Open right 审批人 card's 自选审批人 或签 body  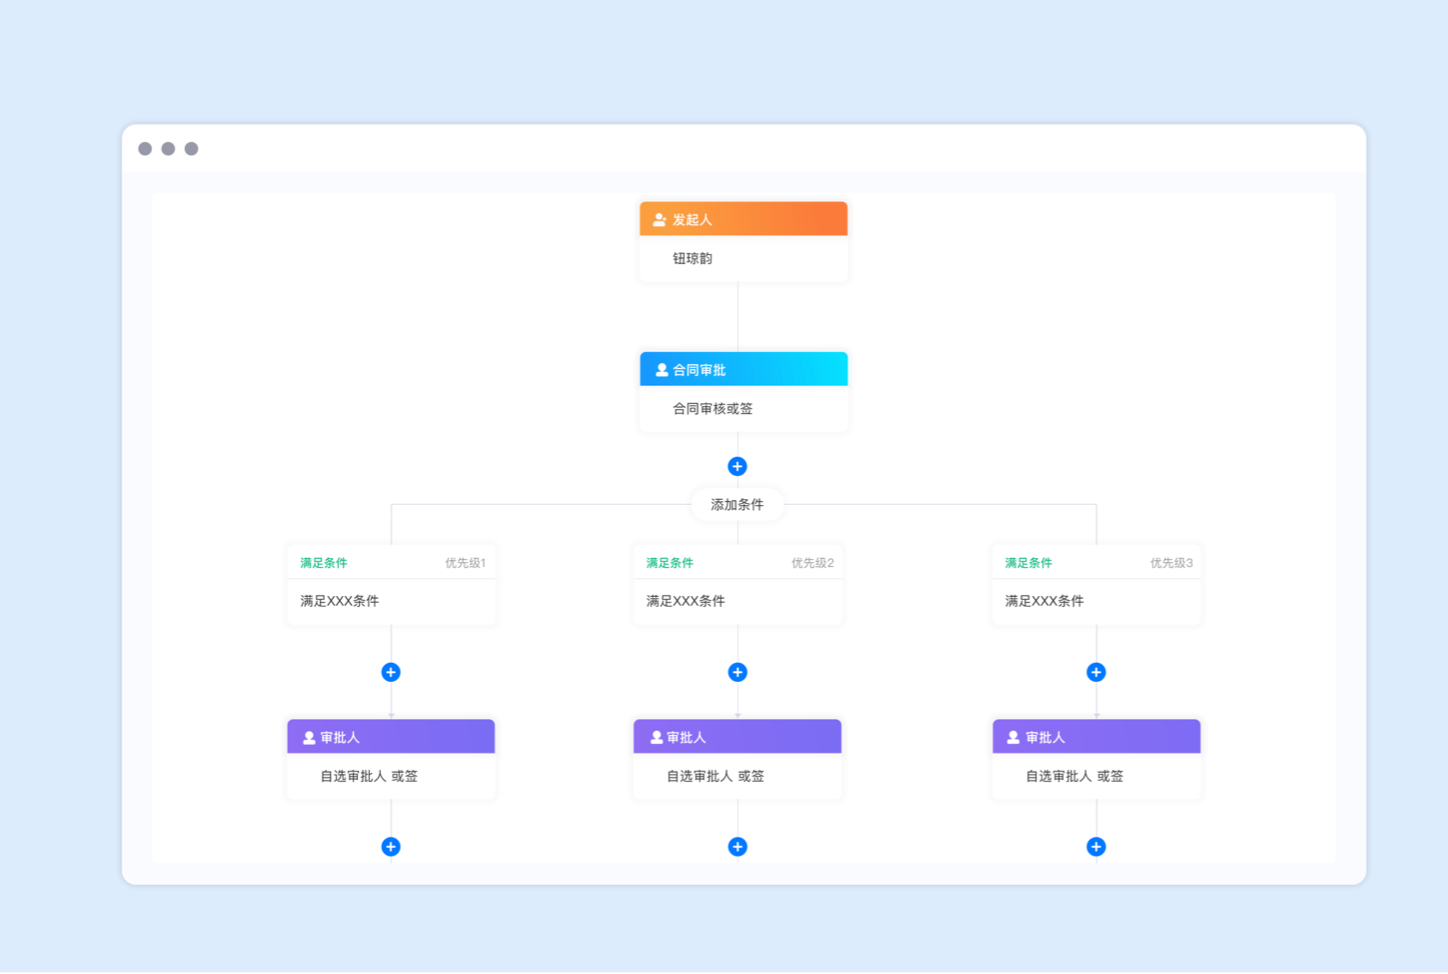(x=1074, y=776)
